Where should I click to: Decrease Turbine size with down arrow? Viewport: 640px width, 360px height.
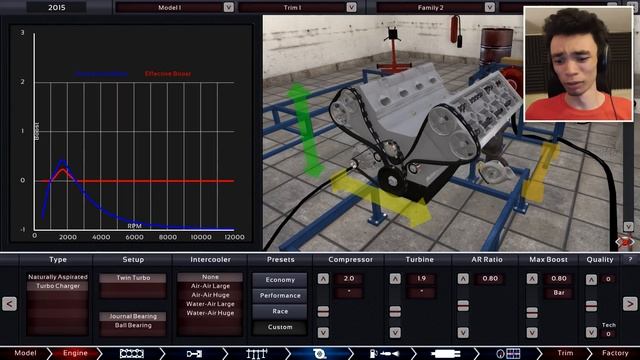[395, 333]
